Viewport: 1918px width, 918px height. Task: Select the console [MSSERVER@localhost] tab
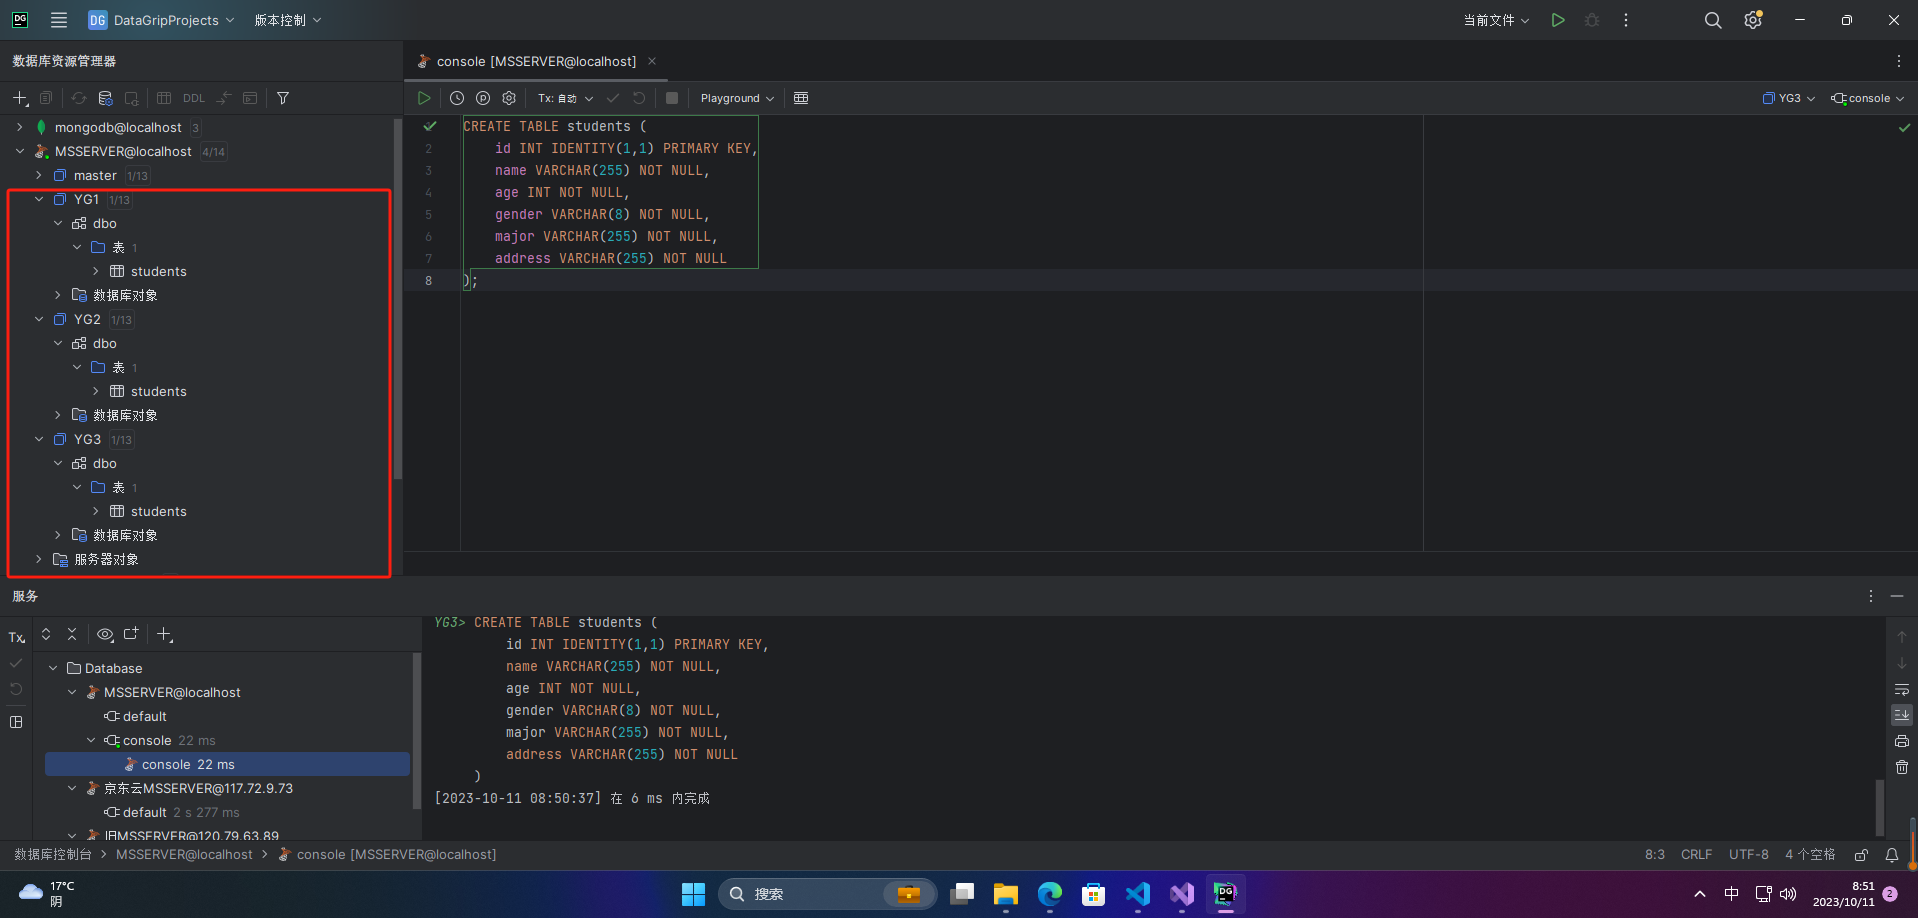tap(536, 61)
